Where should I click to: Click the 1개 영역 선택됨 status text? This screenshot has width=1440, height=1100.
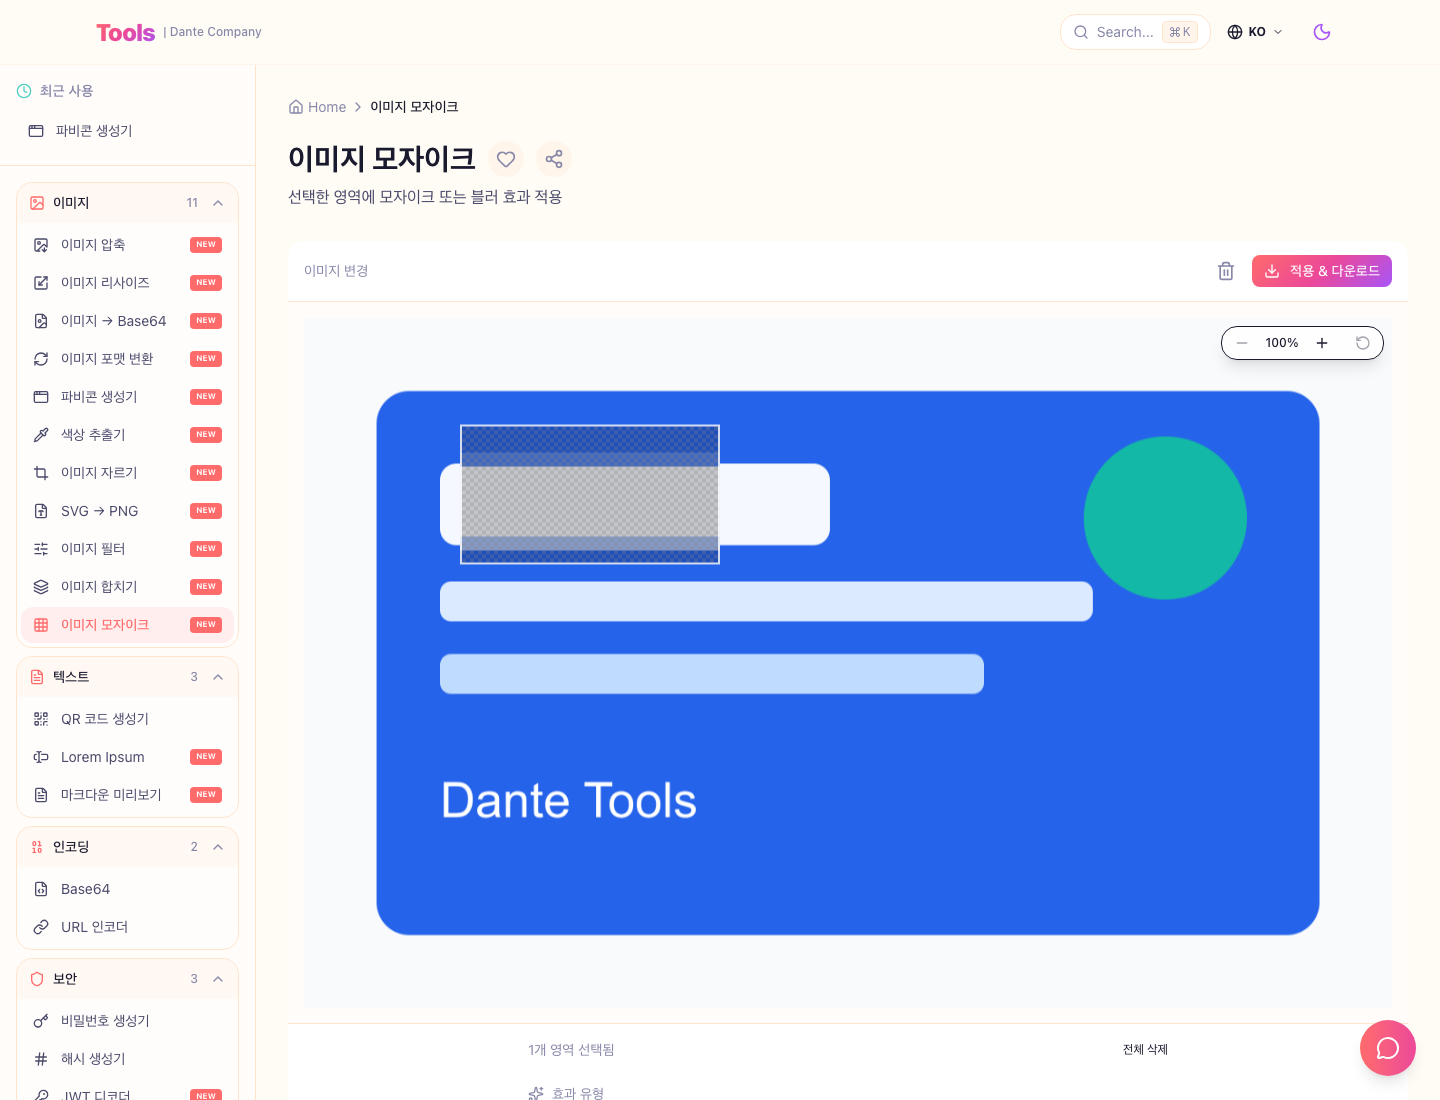pyautogui.click(x=571, y=1049)
